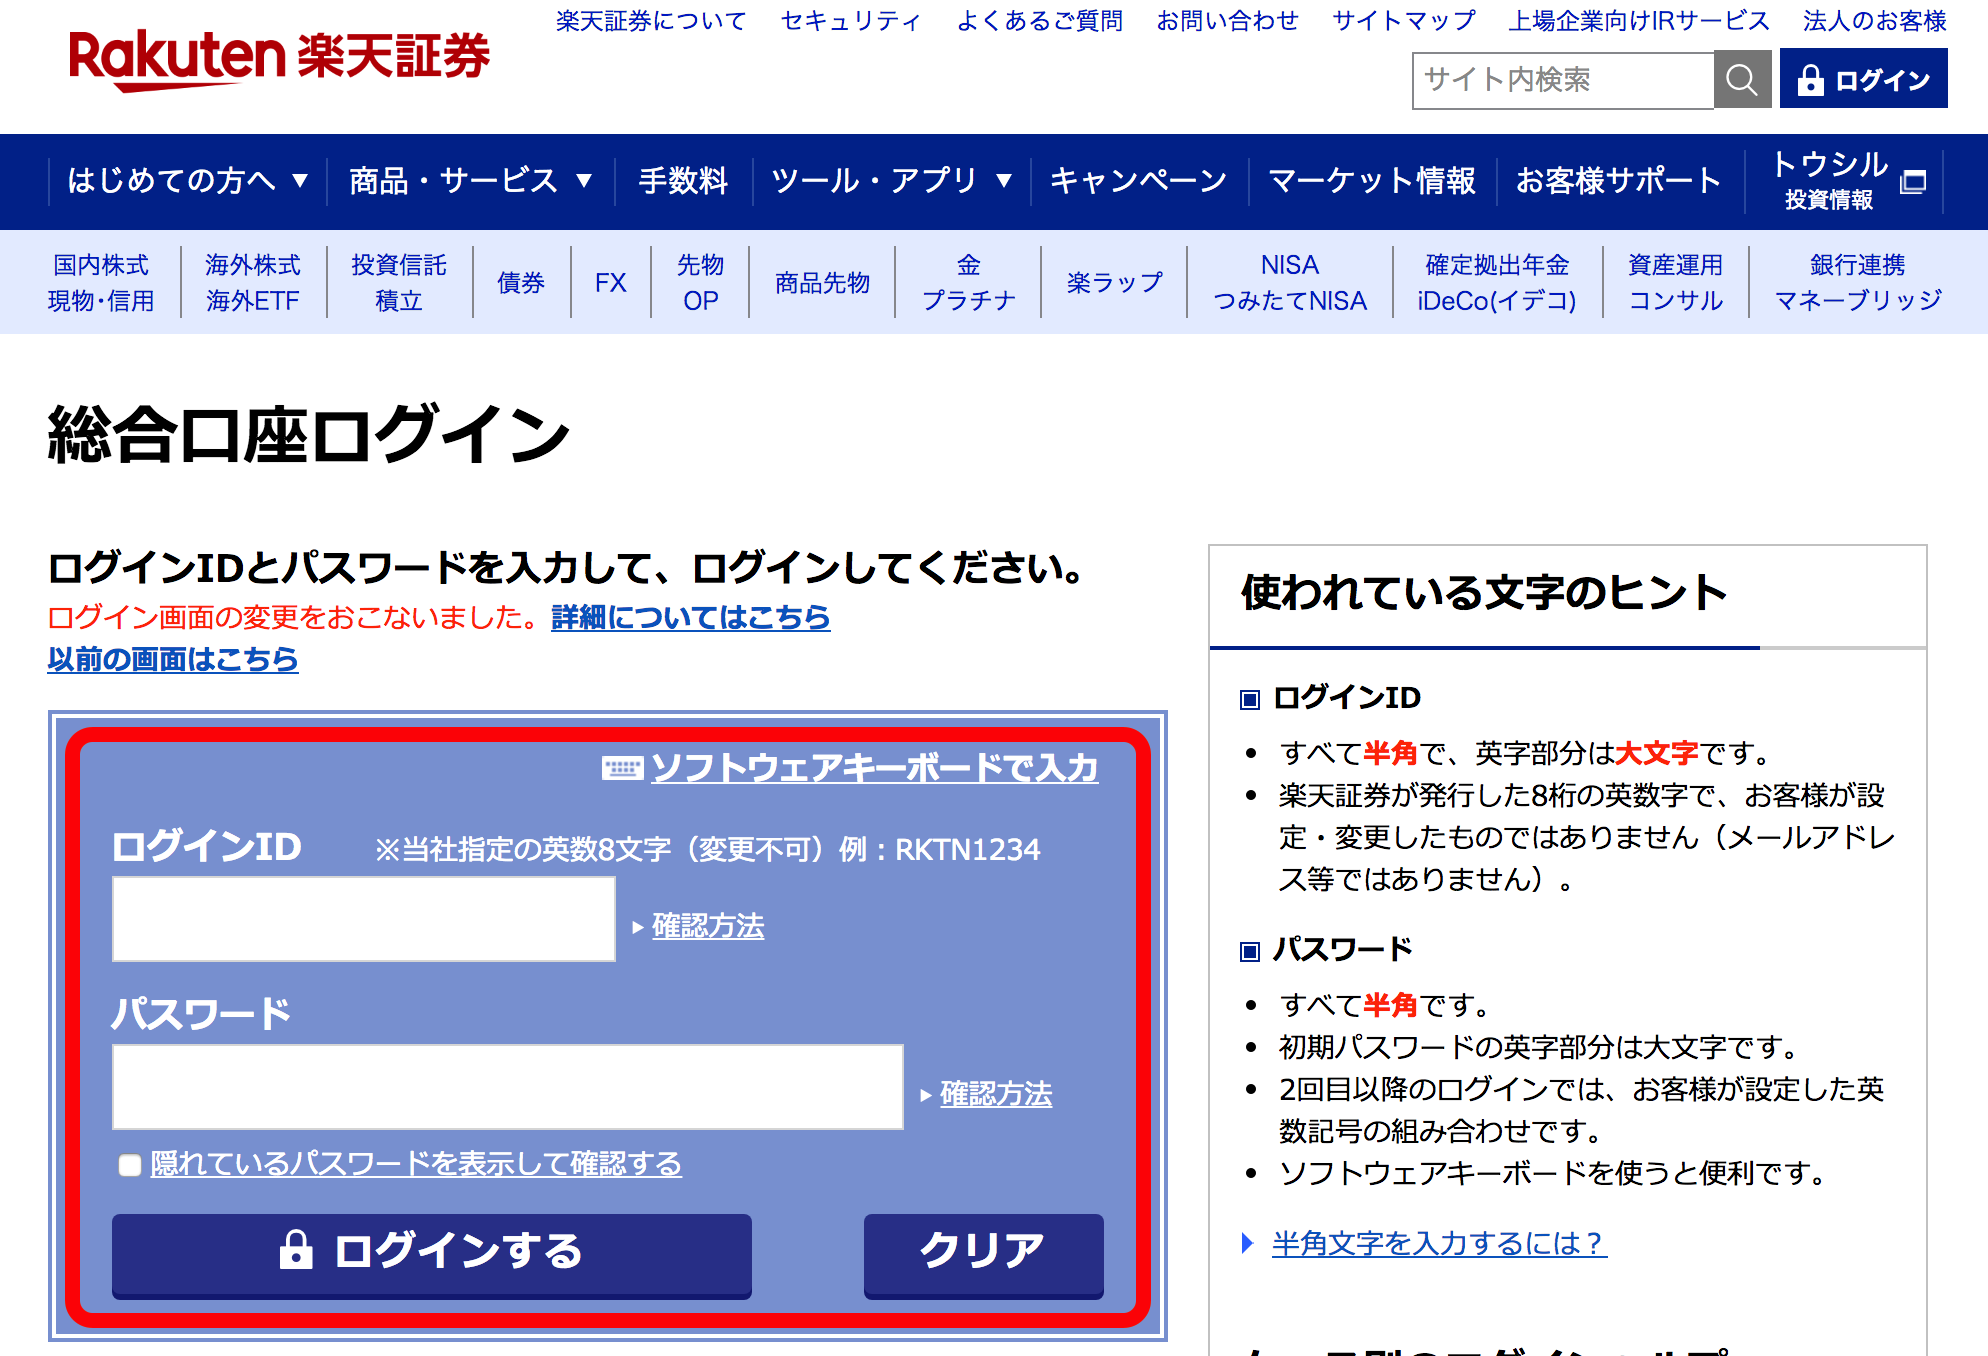Viewport: 1988px width, 1356px height.
Task: Expand the はじめての方へ dropdown menu
Action: pos(187,181)
